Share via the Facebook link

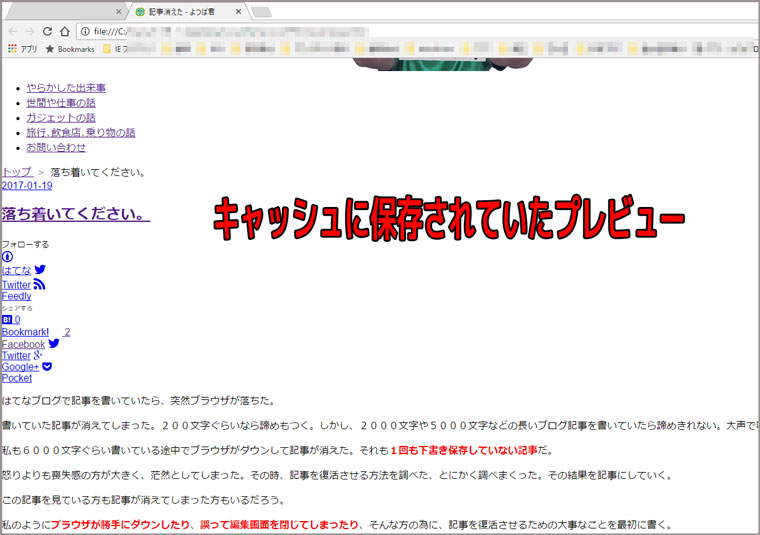23,344
